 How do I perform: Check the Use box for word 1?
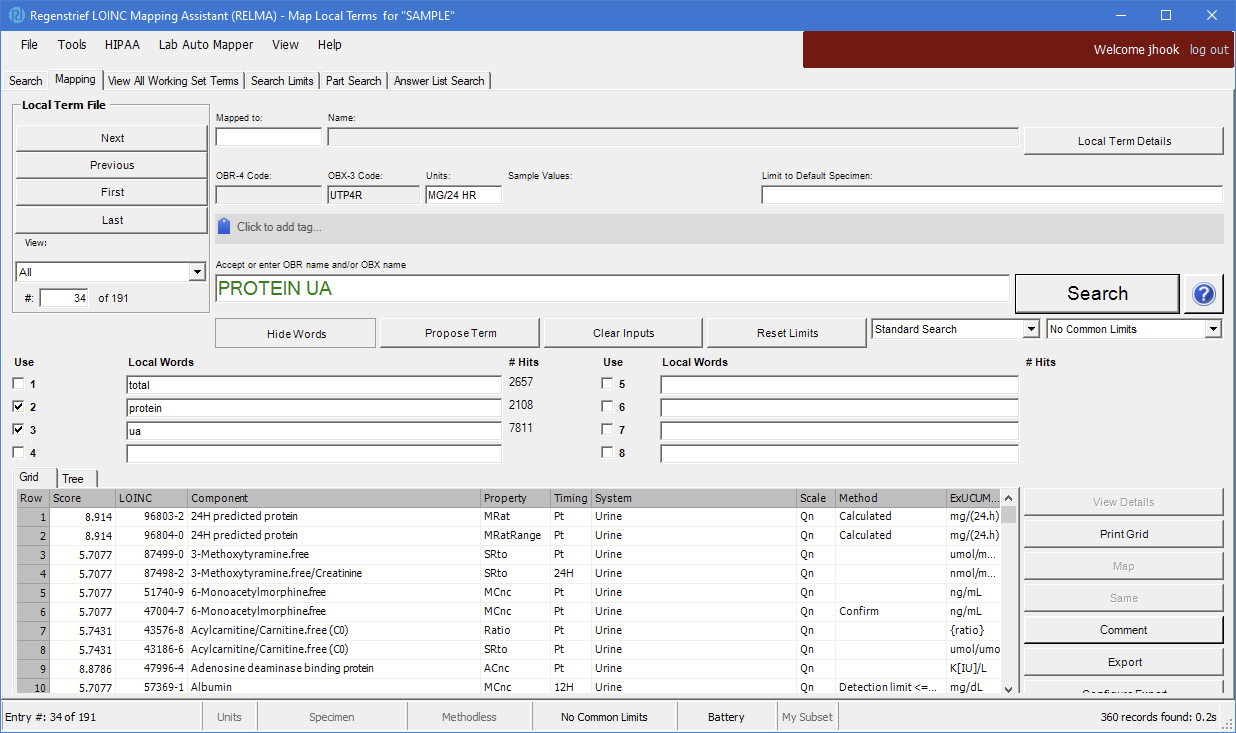tap(18, 384)
